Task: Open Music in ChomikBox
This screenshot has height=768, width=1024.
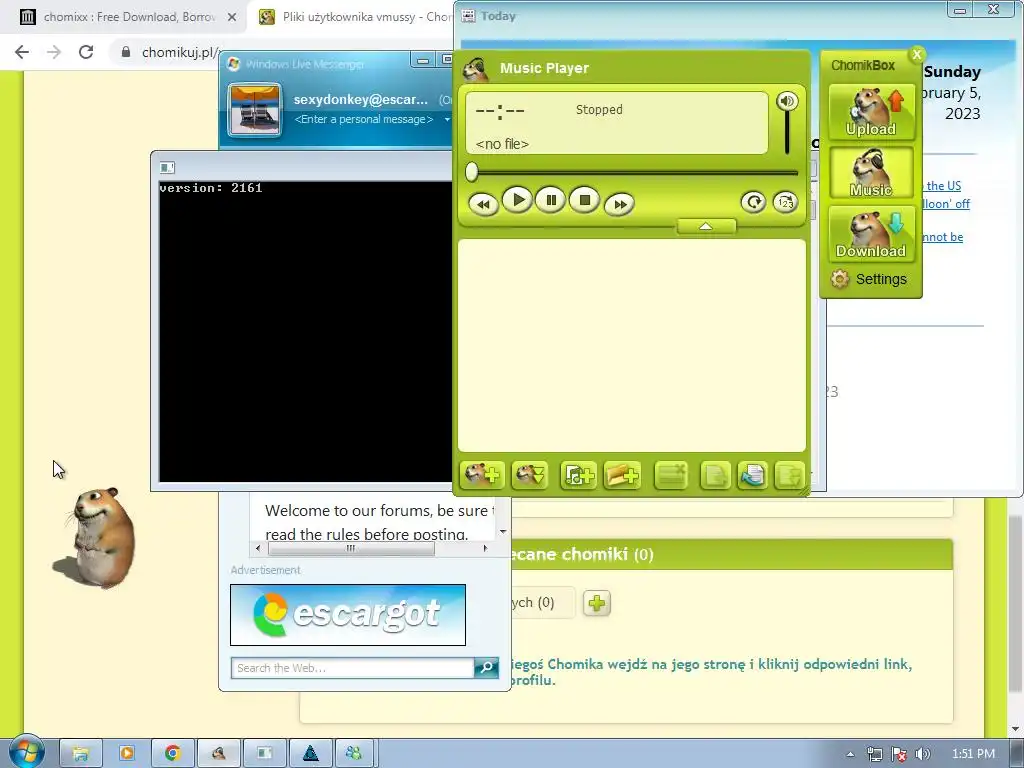Action: point(871,173)
